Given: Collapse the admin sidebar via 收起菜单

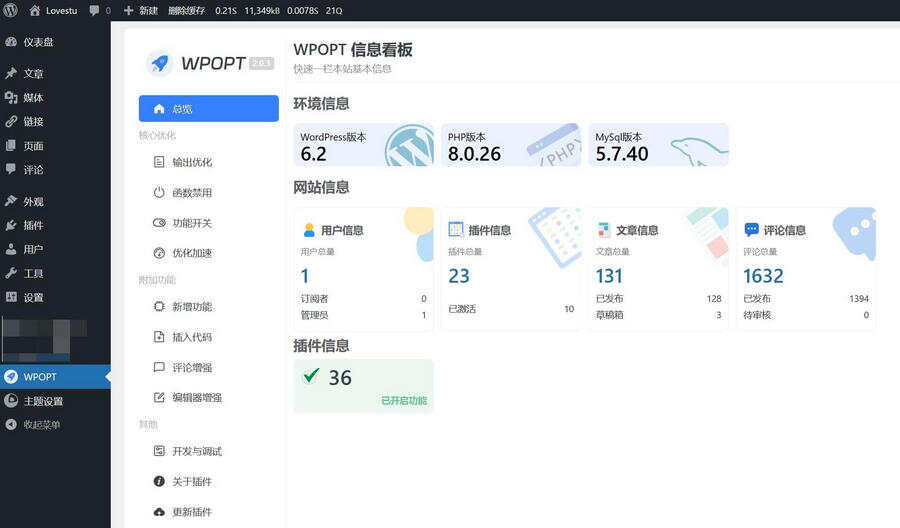Looking at the screenshot, I should point(41,425).
